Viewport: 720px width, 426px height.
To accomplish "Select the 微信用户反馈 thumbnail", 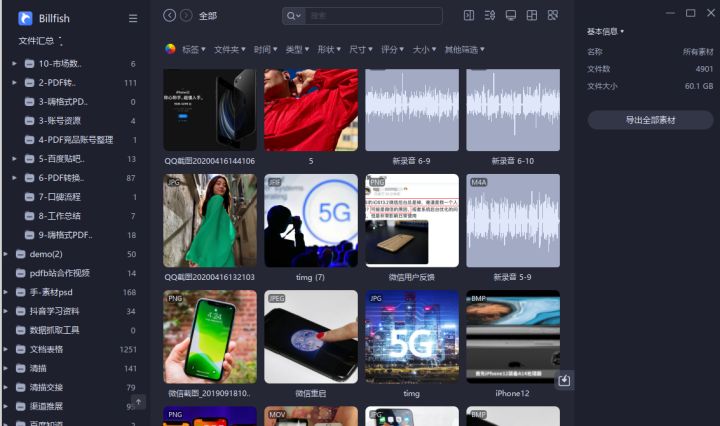I will click(412, 220).
